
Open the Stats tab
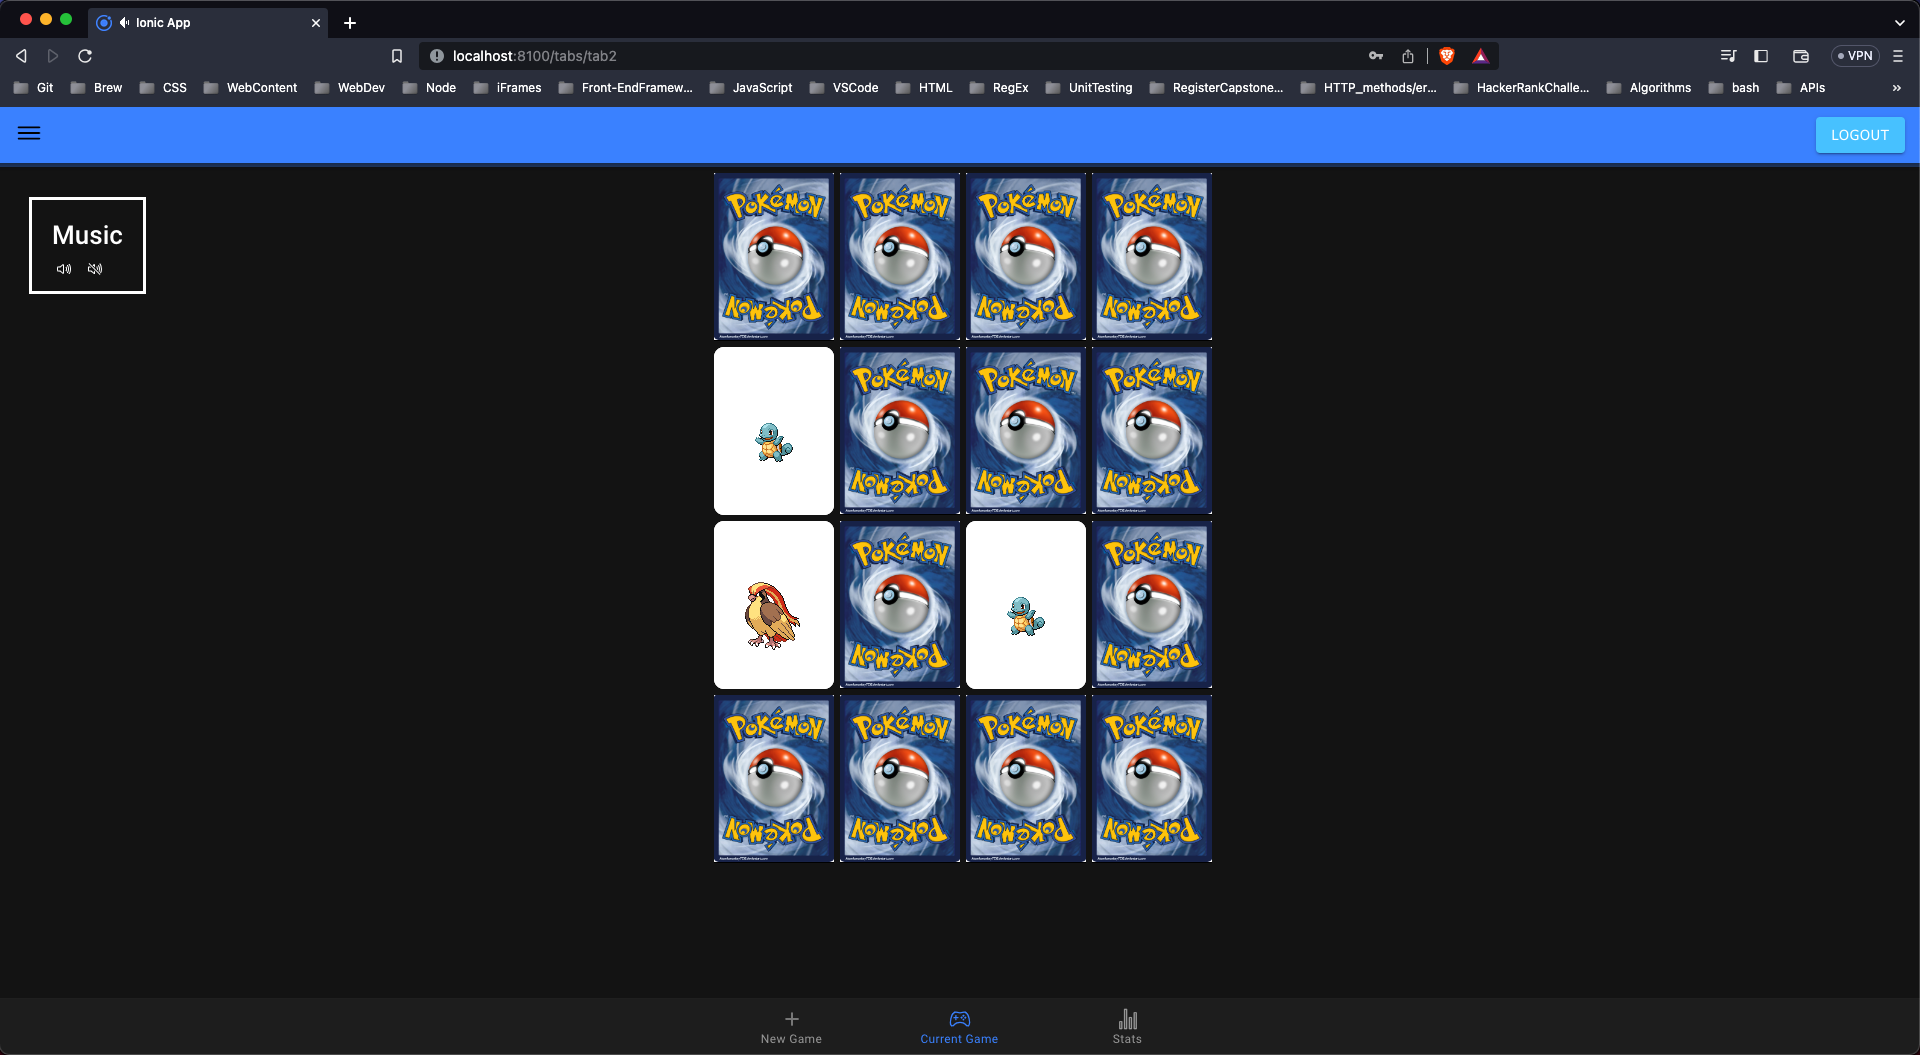1127,1027
